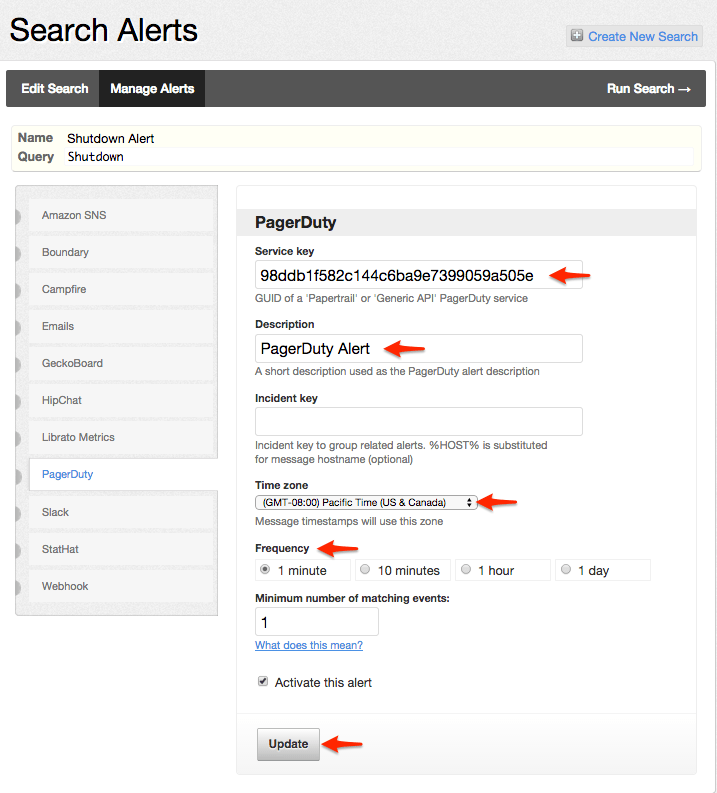Choose StatHat alert service
Image resolution: width=717 pixels, height=793 pixels.
coord(121,549)
